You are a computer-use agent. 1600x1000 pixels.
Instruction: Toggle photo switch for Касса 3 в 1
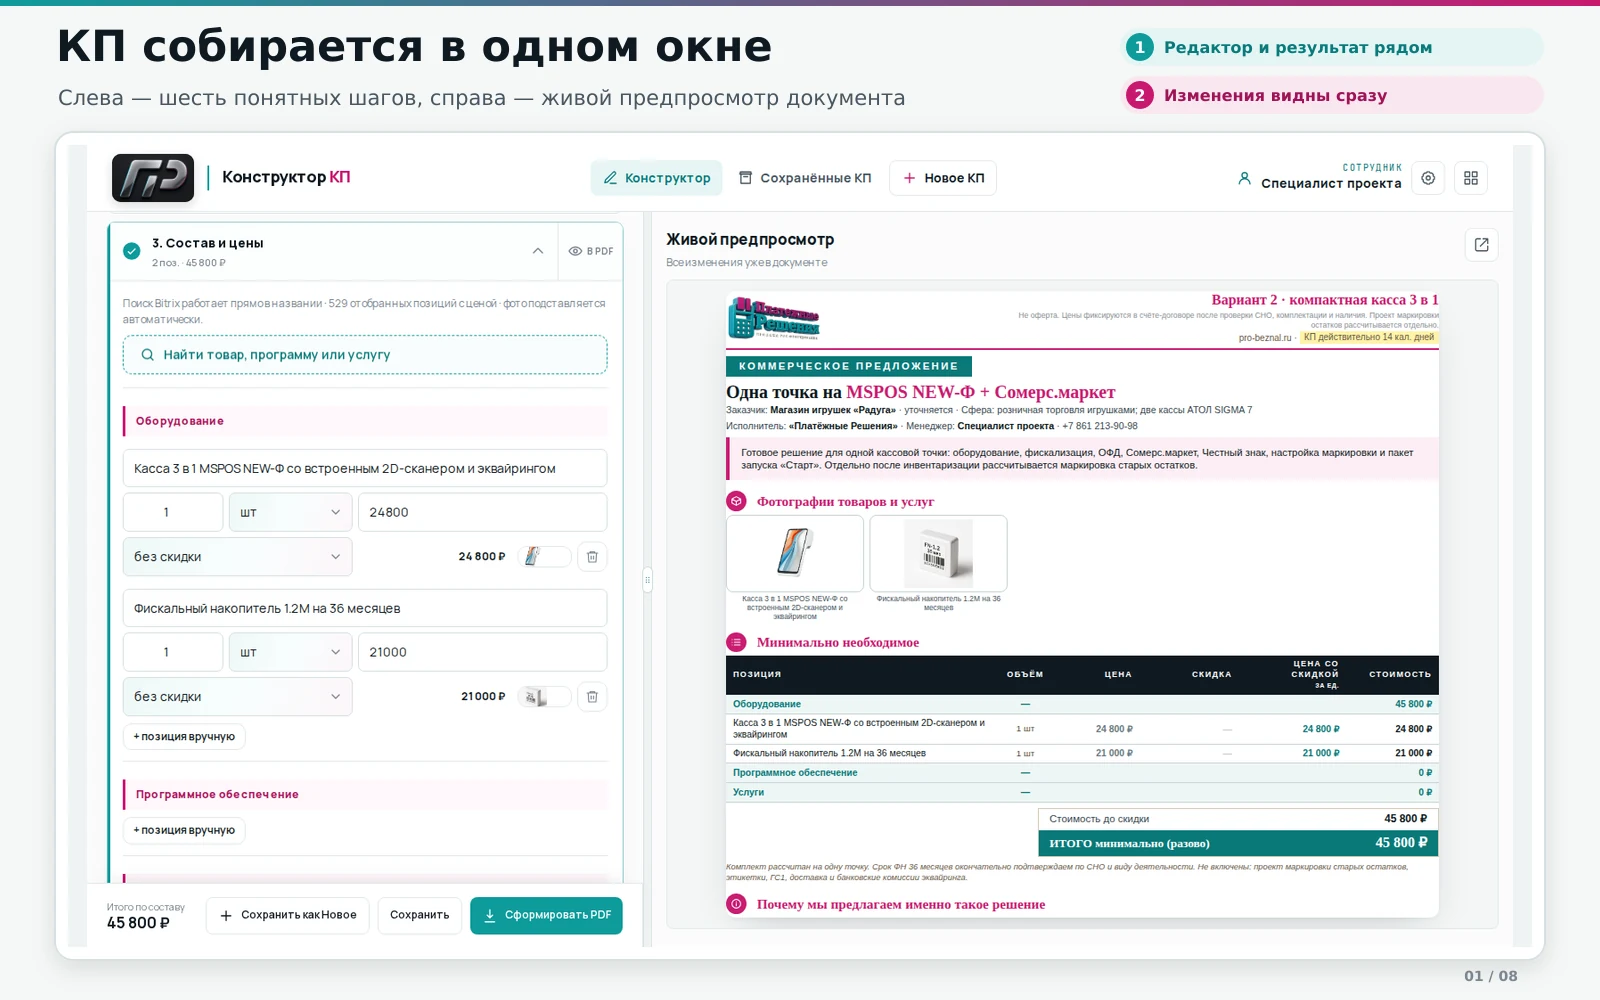(x=545, y=557)
